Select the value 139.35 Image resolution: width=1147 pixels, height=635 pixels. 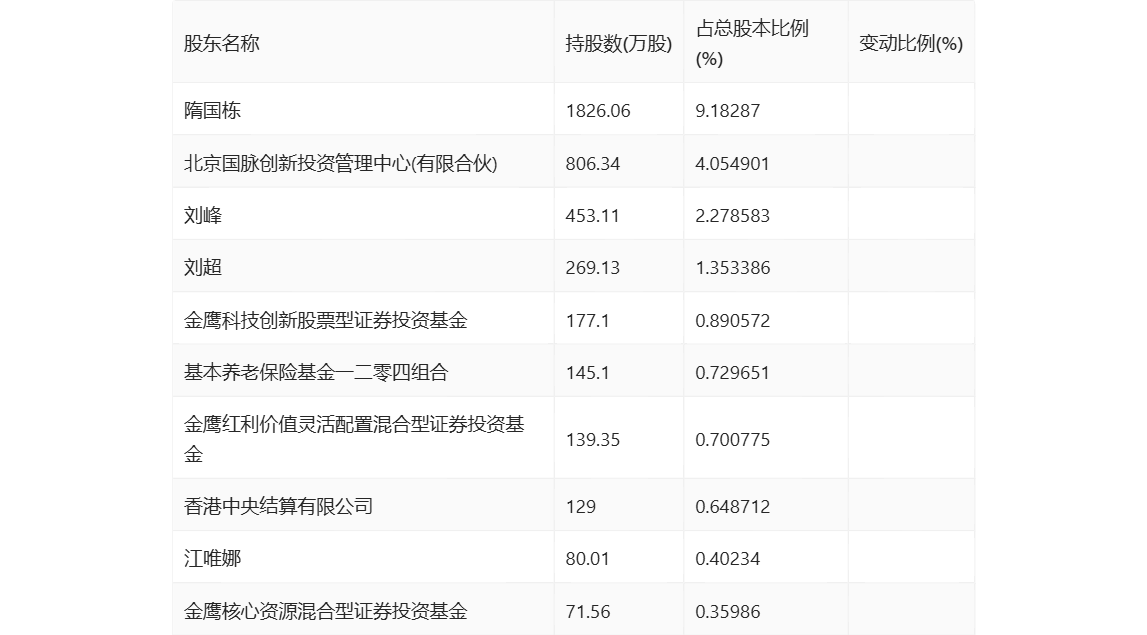(593, 440)
